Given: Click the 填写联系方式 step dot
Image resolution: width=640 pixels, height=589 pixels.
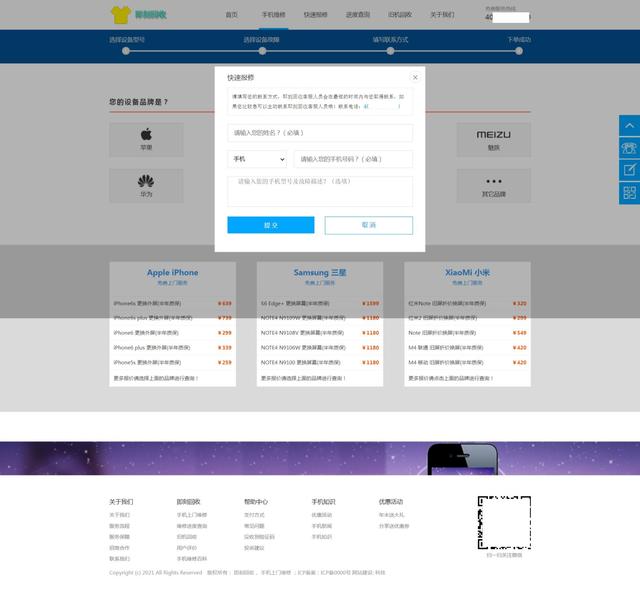Looking at the screenshot, I should (391, 51).
